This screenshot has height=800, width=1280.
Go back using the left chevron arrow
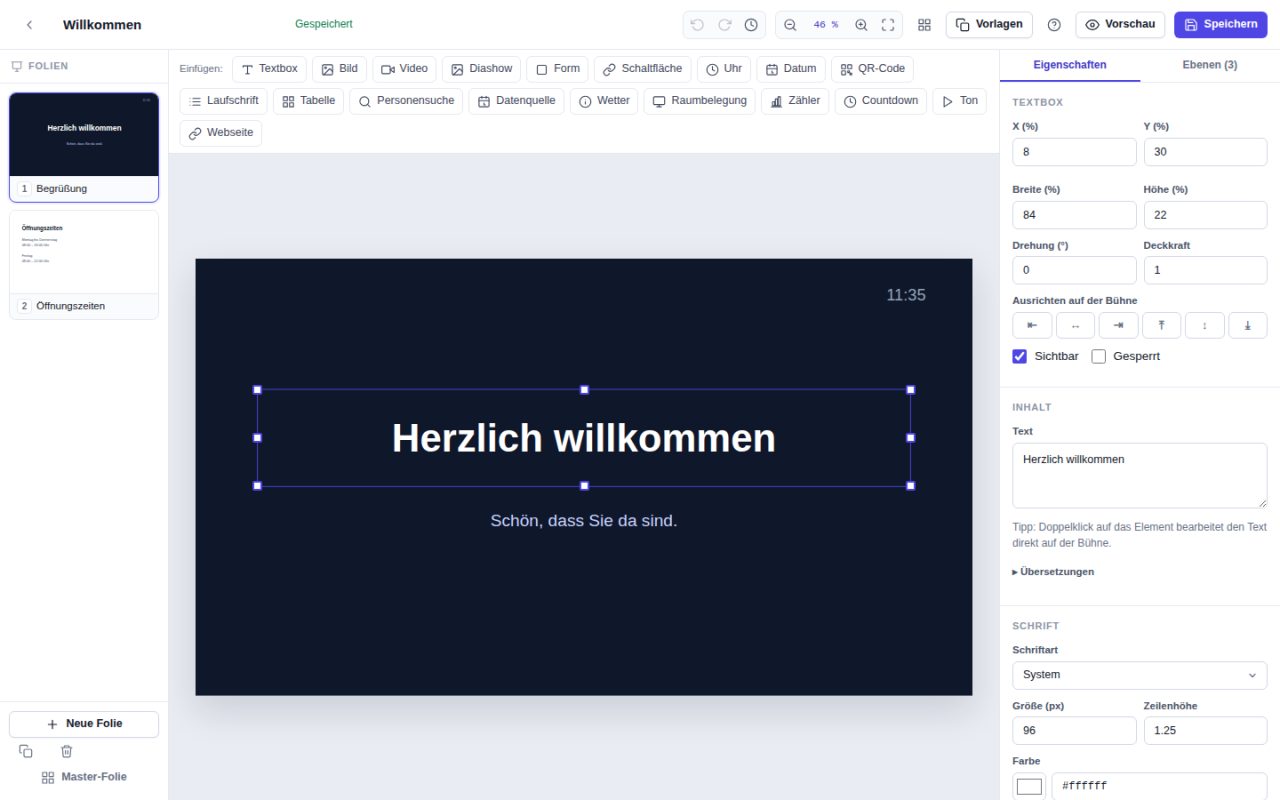point(29,25)
